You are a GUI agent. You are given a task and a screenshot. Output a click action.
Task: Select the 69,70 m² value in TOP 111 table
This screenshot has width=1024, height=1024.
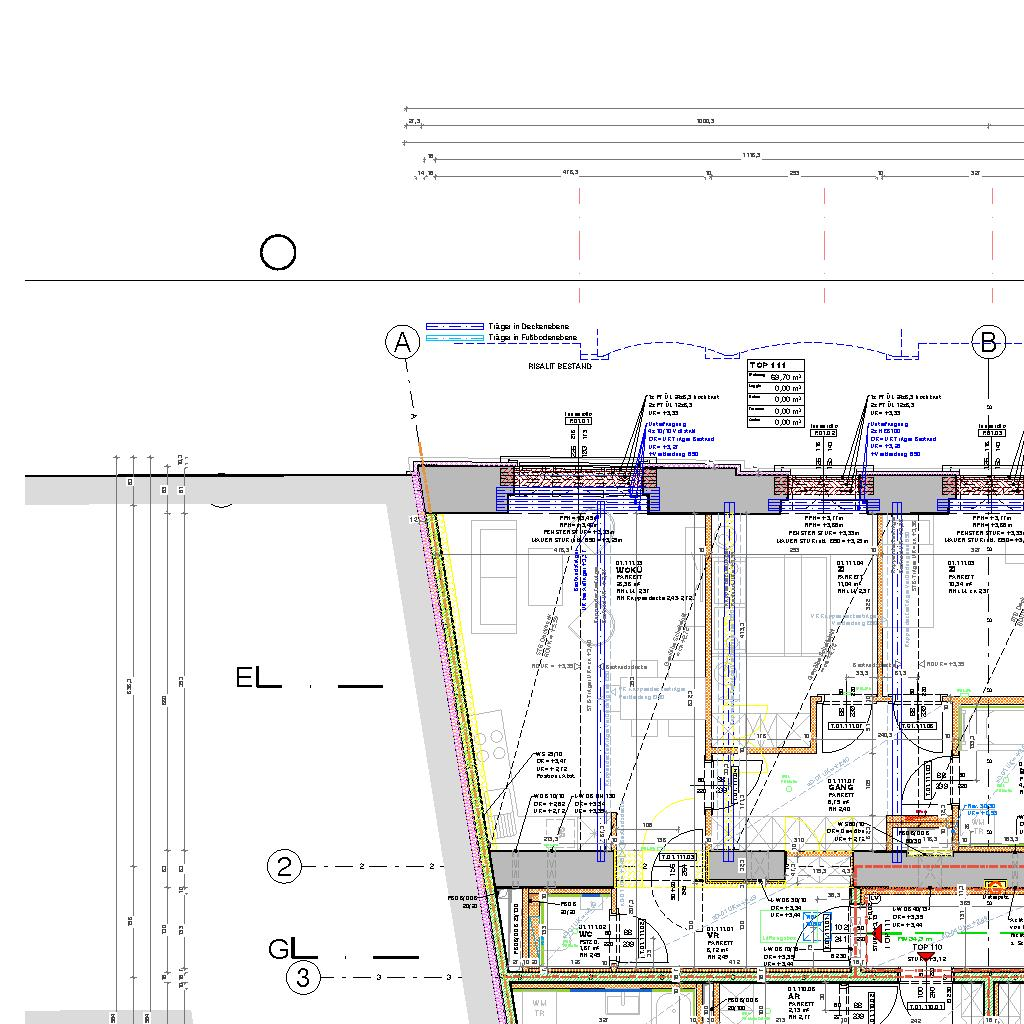(x=786, y=377)
